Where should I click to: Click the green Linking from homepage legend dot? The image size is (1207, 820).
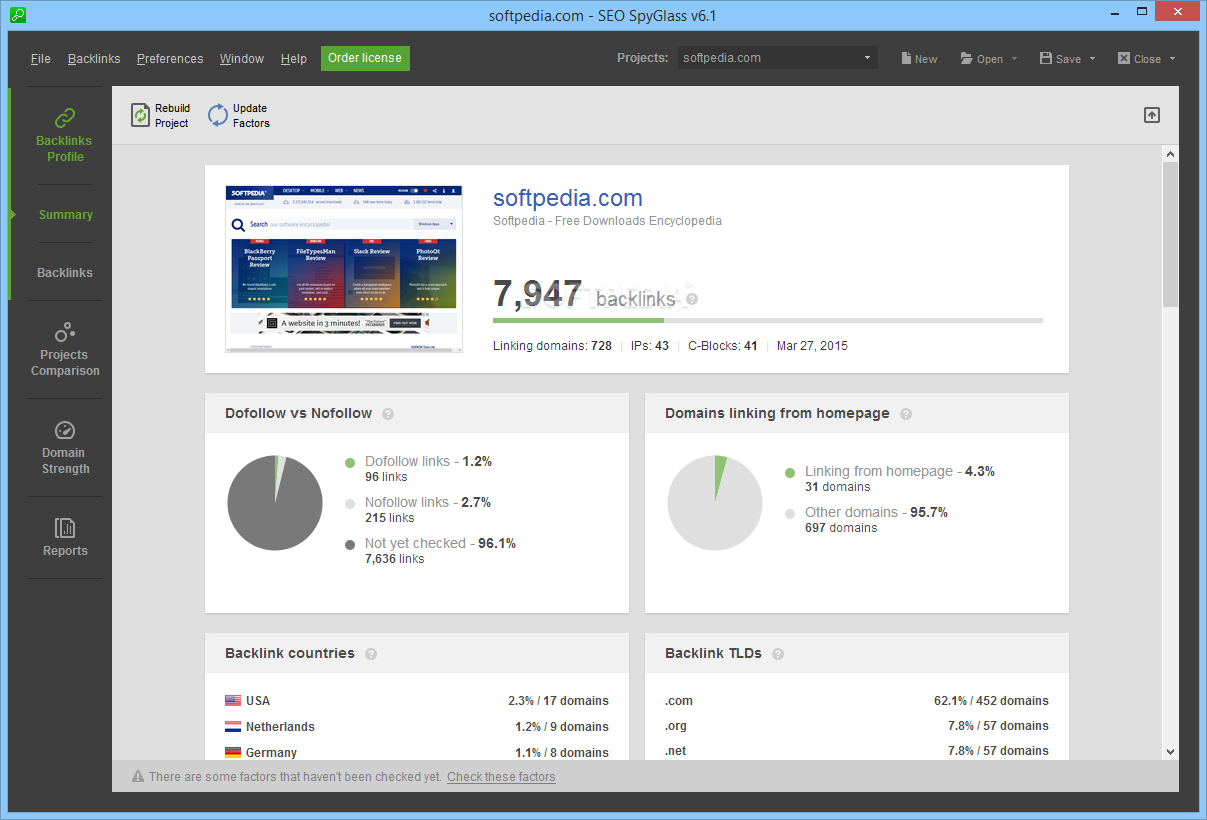(790, 472)
